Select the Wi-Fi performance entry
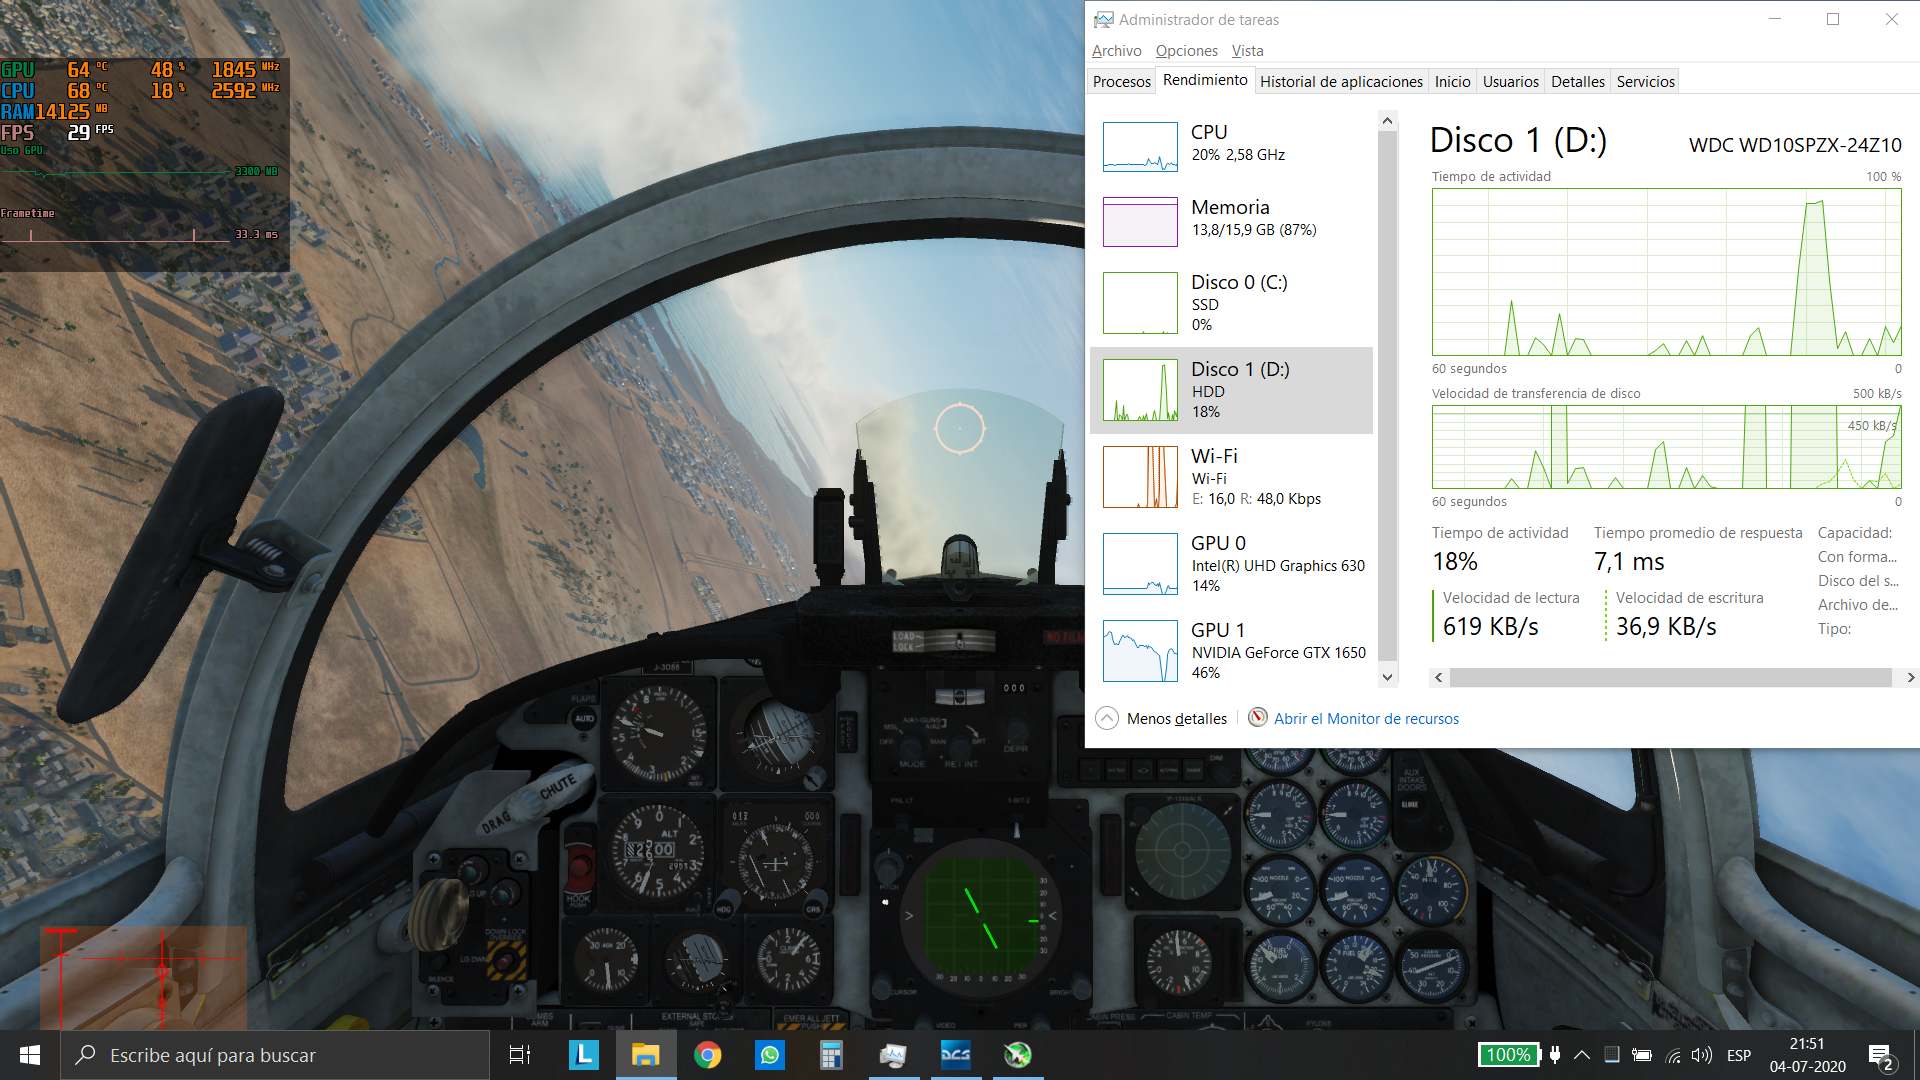This screenshot has width=1920, height=1080. click(x=1231, y=477)
